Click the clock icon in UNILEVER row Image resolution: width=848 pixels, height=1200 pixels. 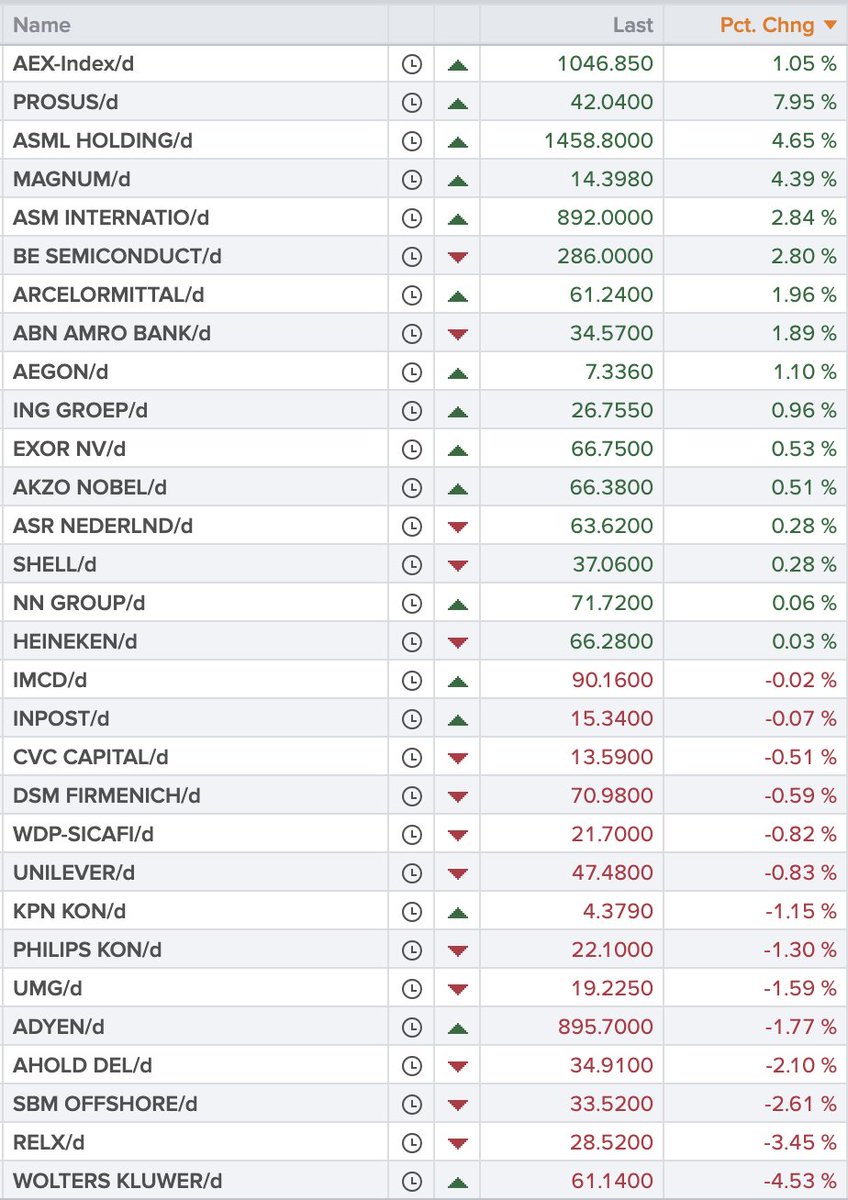[x=411, y=873]
